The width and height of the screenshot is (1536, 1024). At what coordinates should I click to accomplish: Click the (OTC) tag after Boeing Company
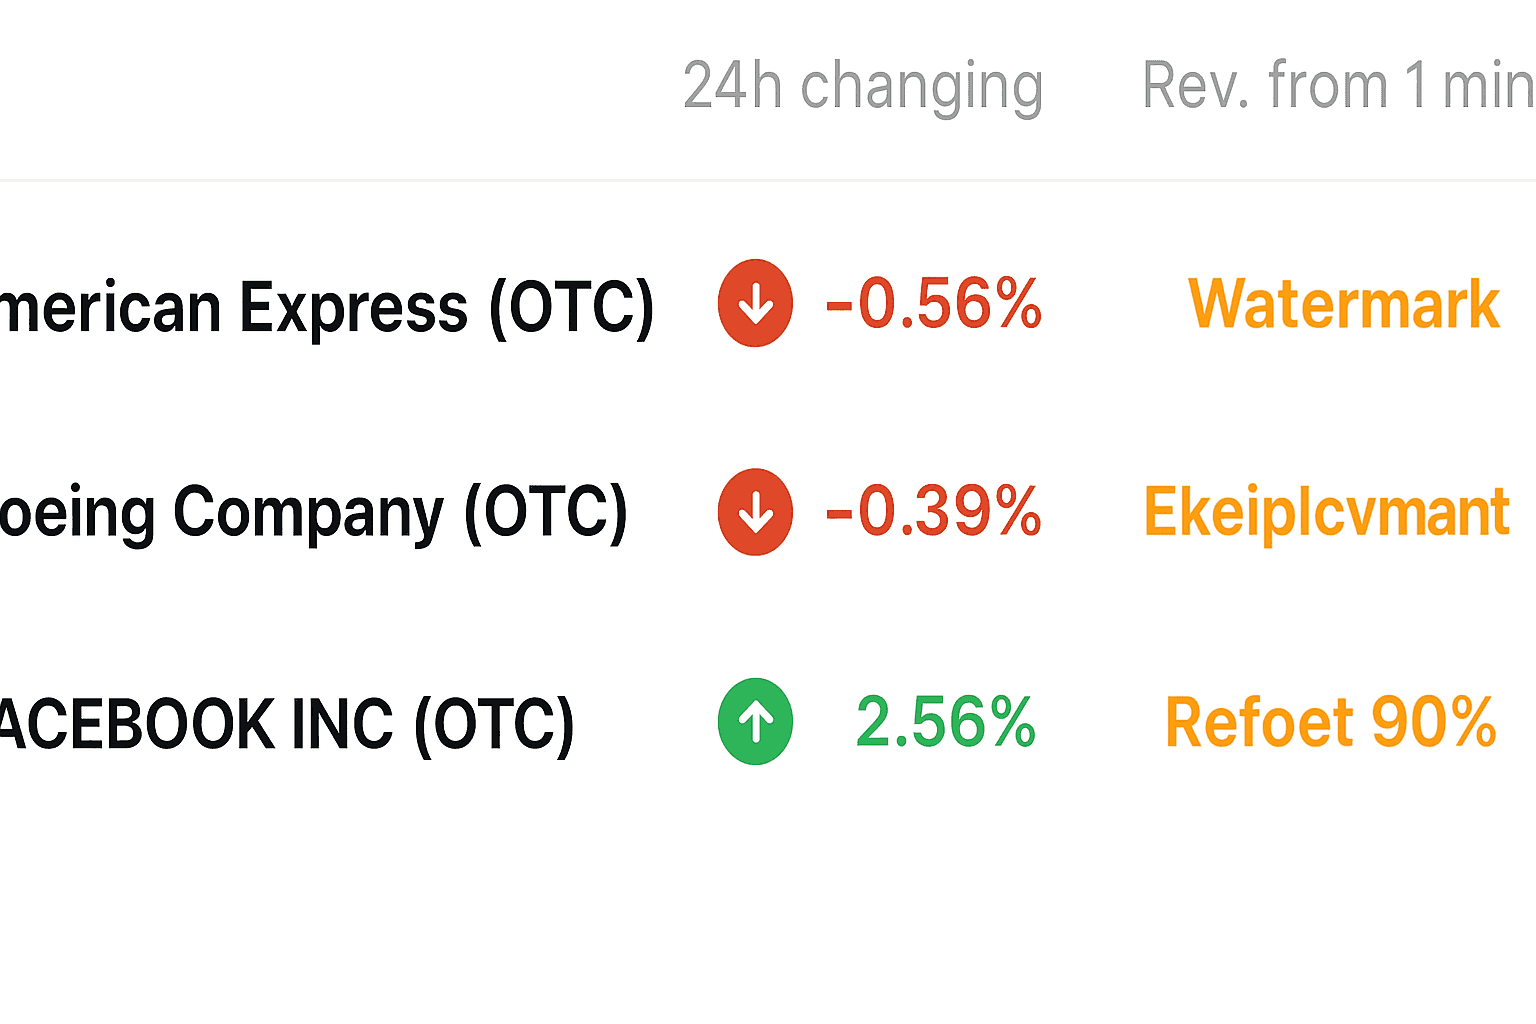click(x=546, y=514)
